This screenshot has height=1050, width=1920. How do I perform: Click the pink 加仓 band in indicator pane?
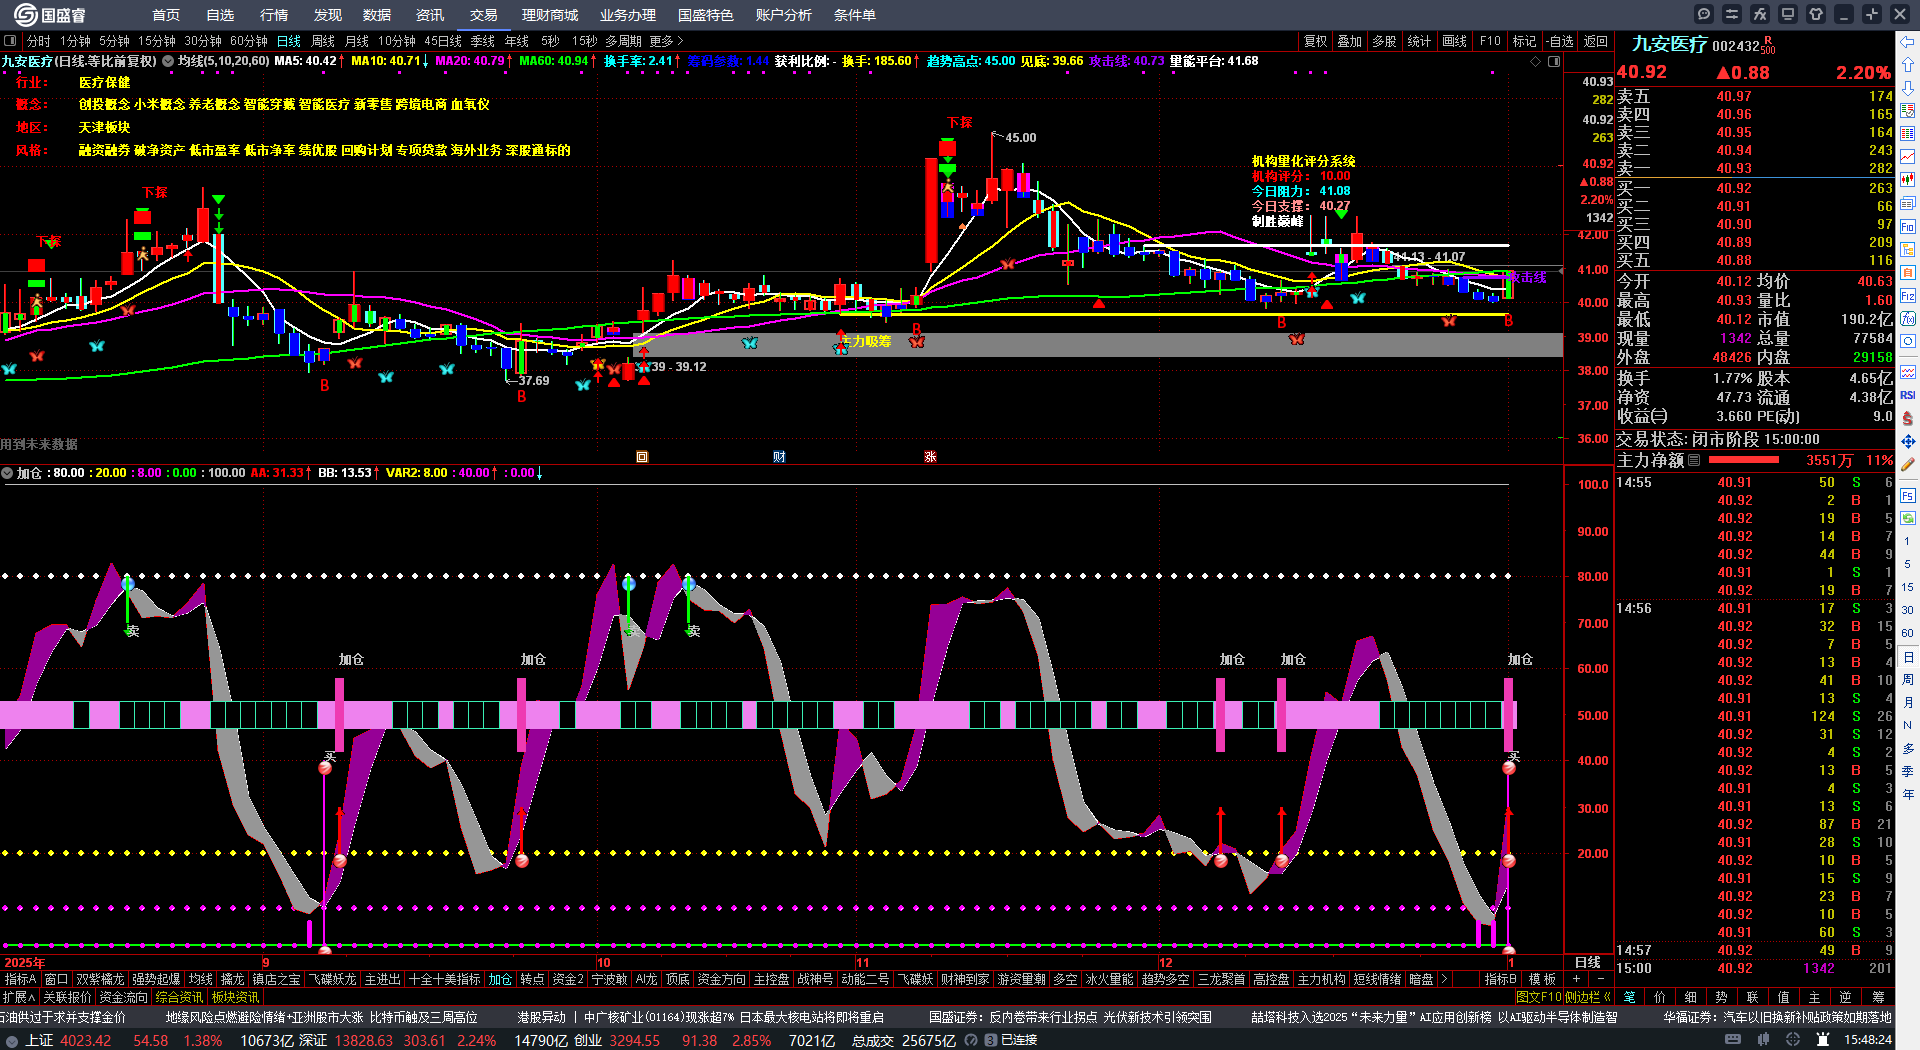[x=758, y=715]
